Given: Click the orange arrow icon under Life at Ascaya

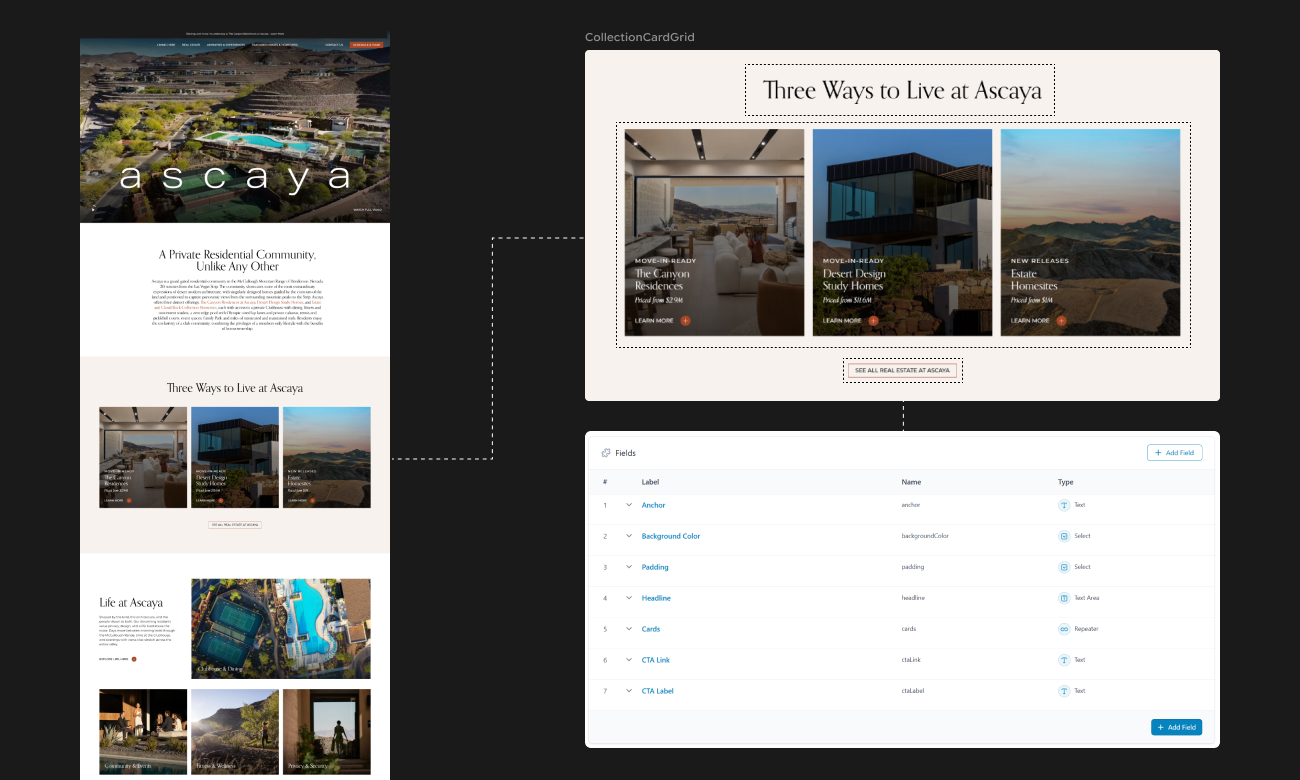Looking at the screenshot, I should 134,659.
